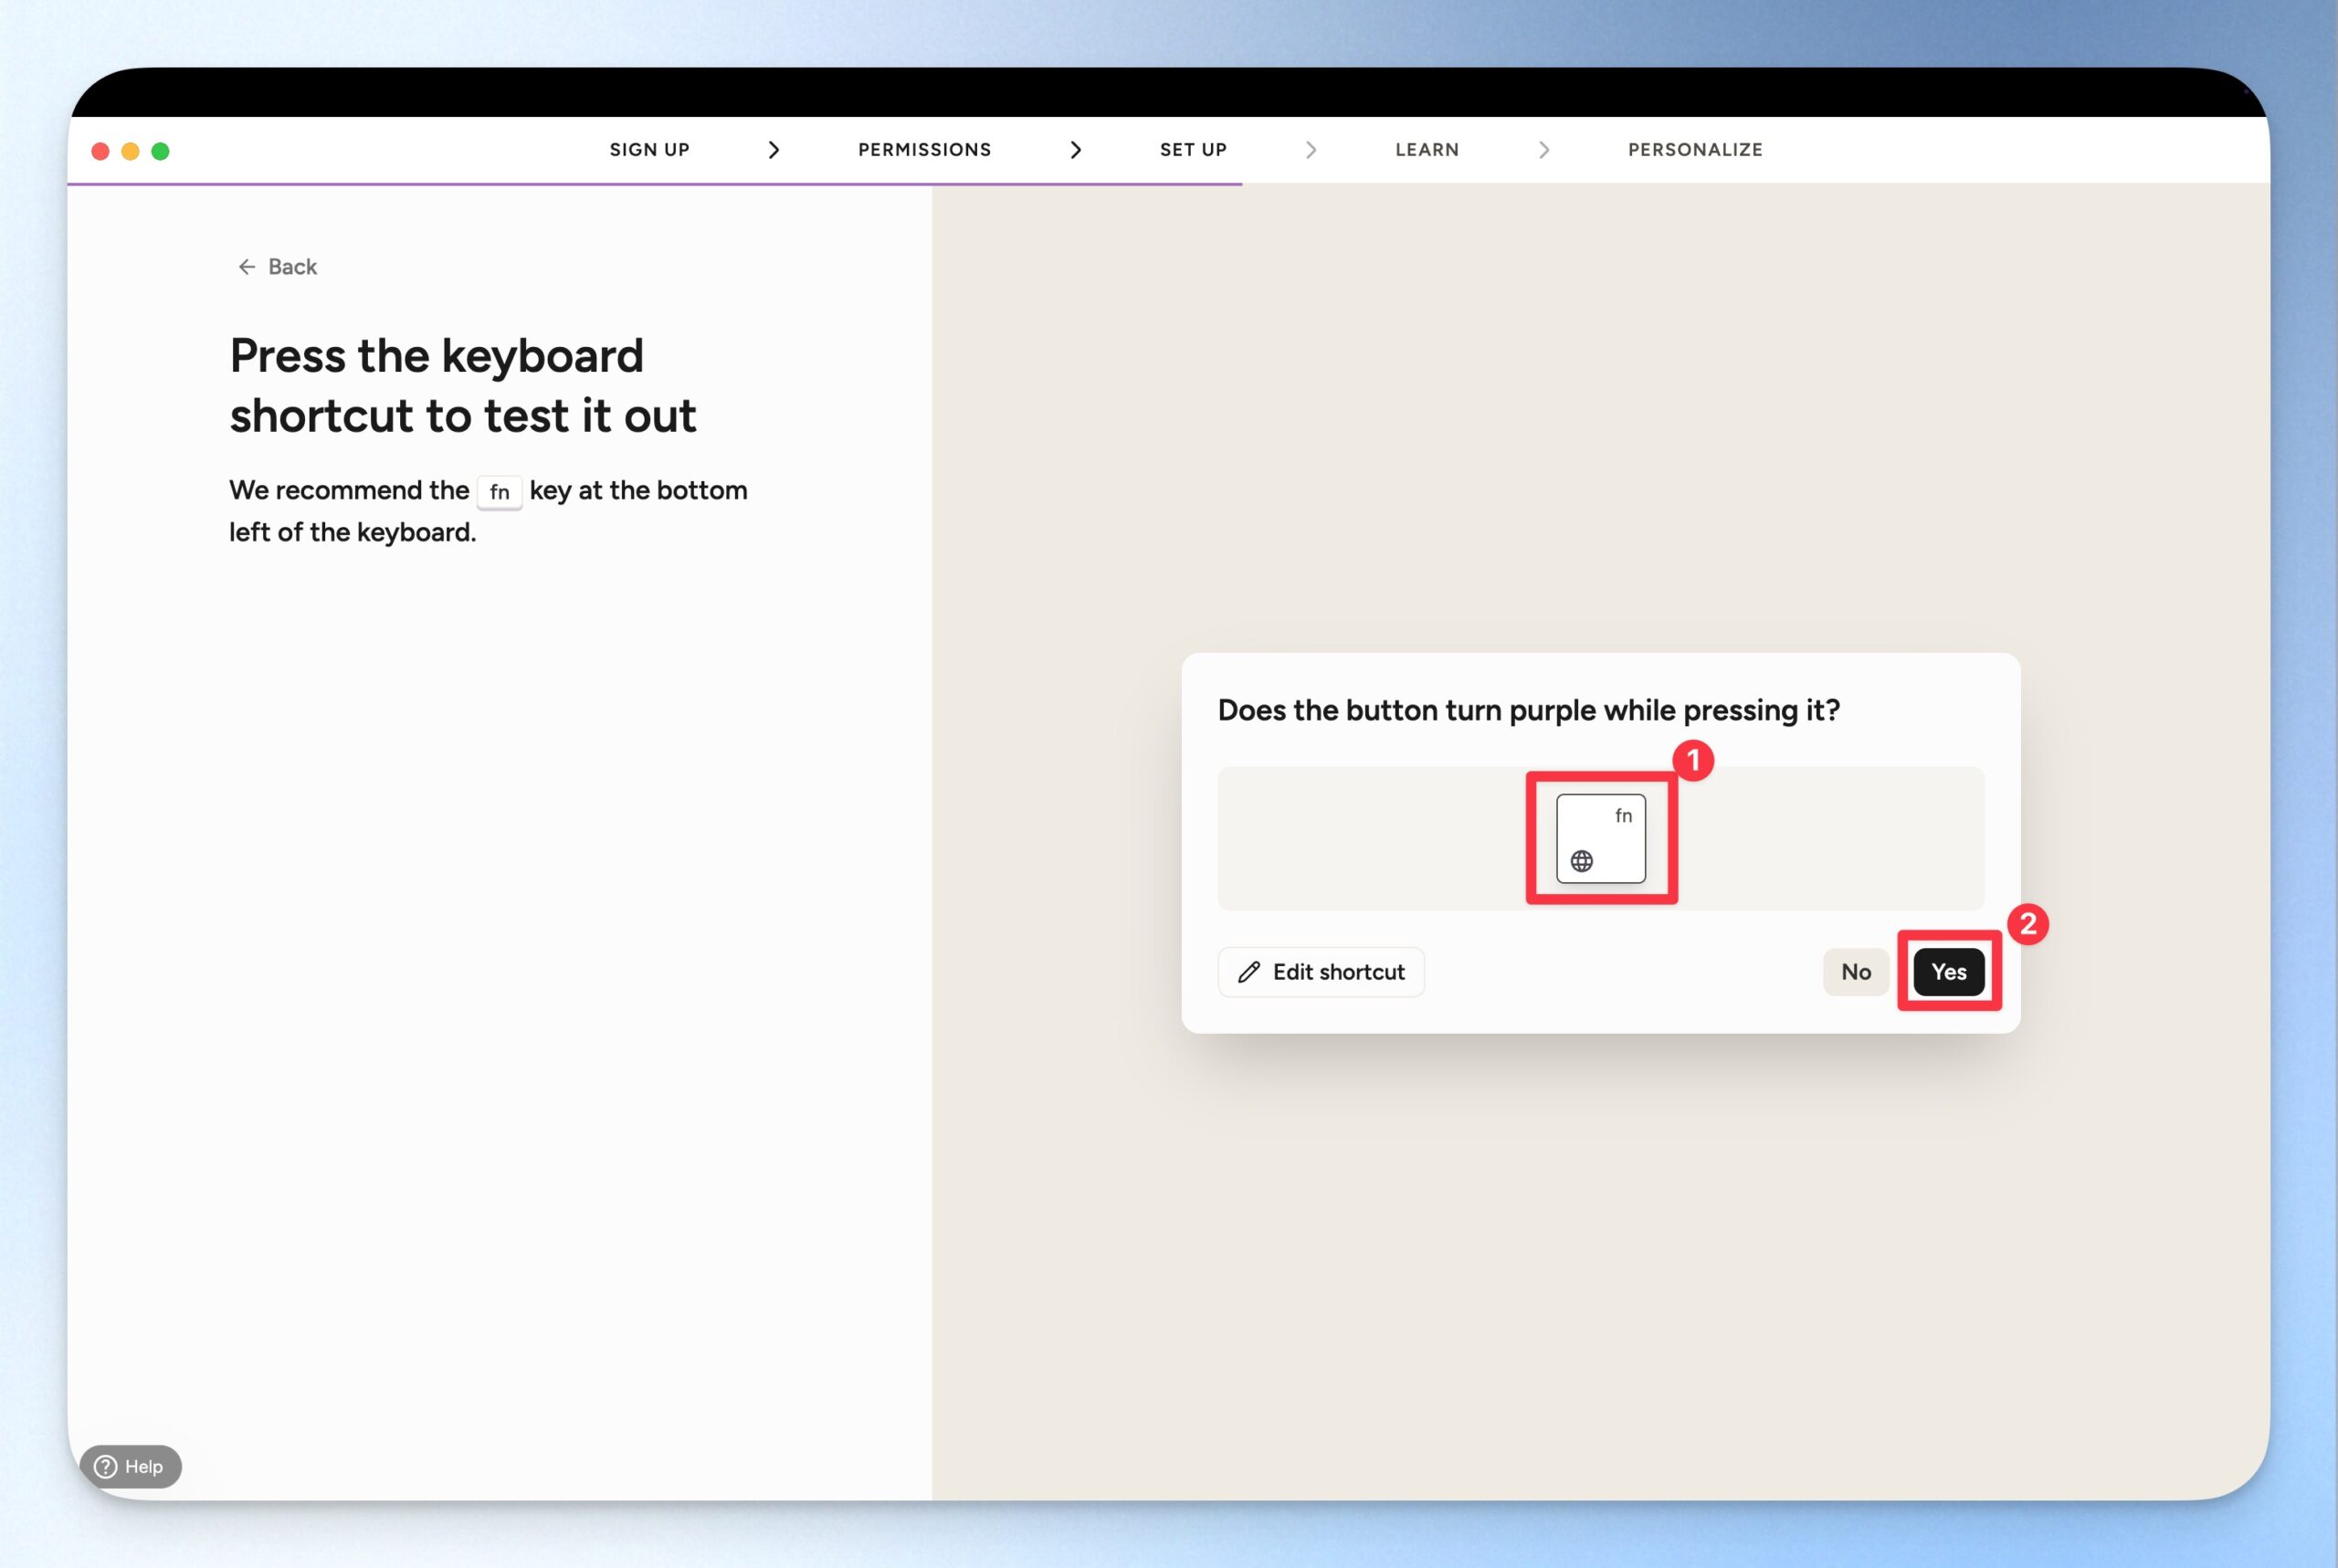Click the Help question mark icon
This screenshot has height=1568, width=2338.
[x=106, y=1467]
